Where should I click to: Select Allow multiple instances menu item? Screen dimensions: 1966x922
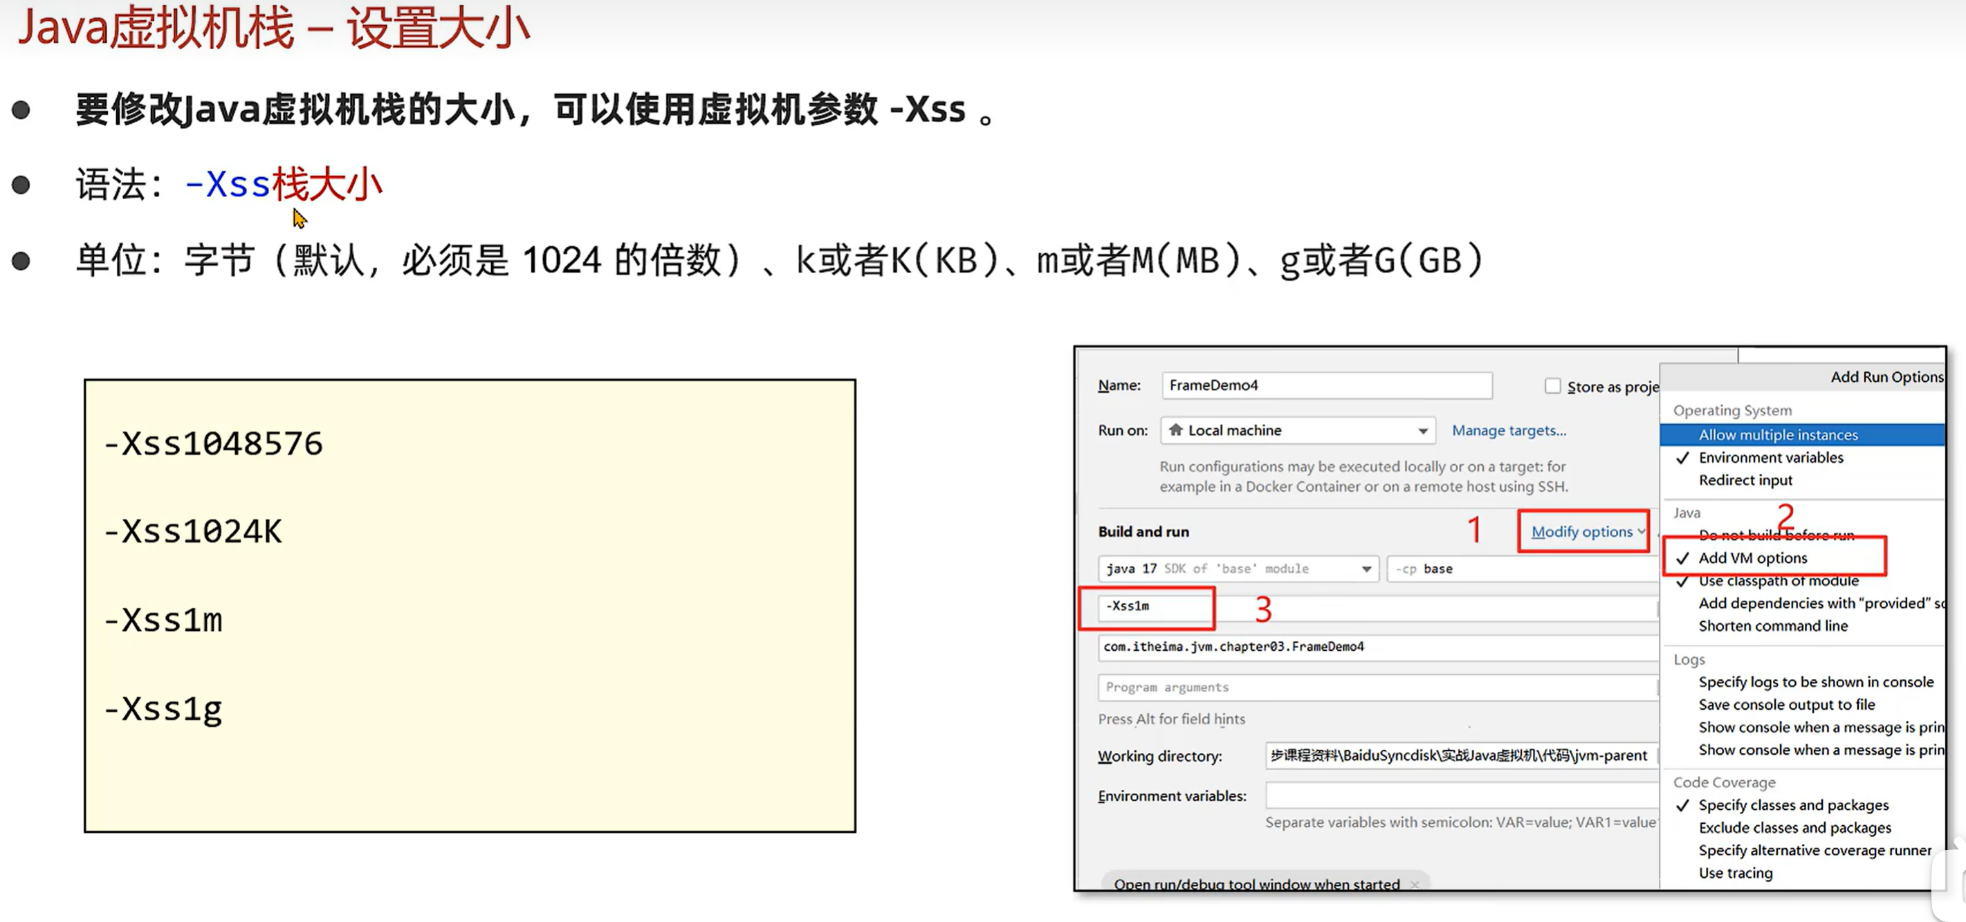(1777, 435)
